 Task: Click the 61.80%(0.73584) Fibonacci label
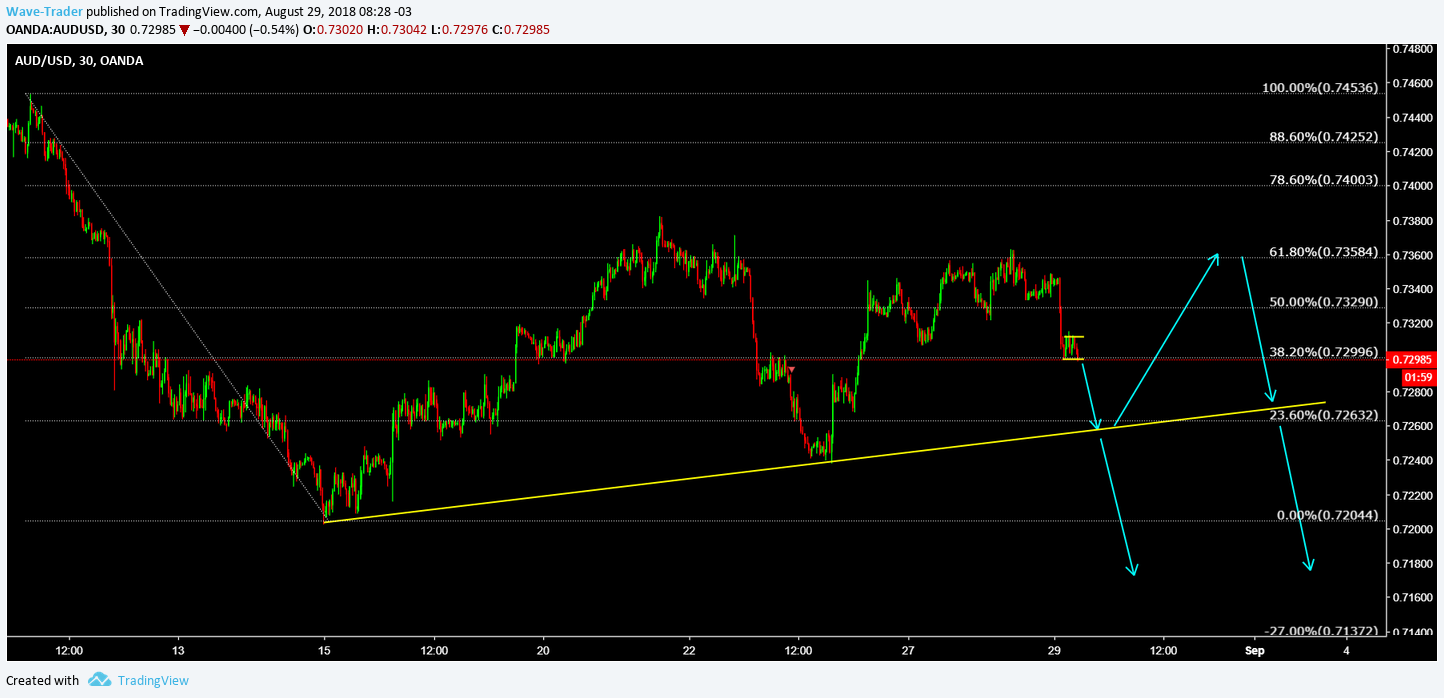[1321, 252]
